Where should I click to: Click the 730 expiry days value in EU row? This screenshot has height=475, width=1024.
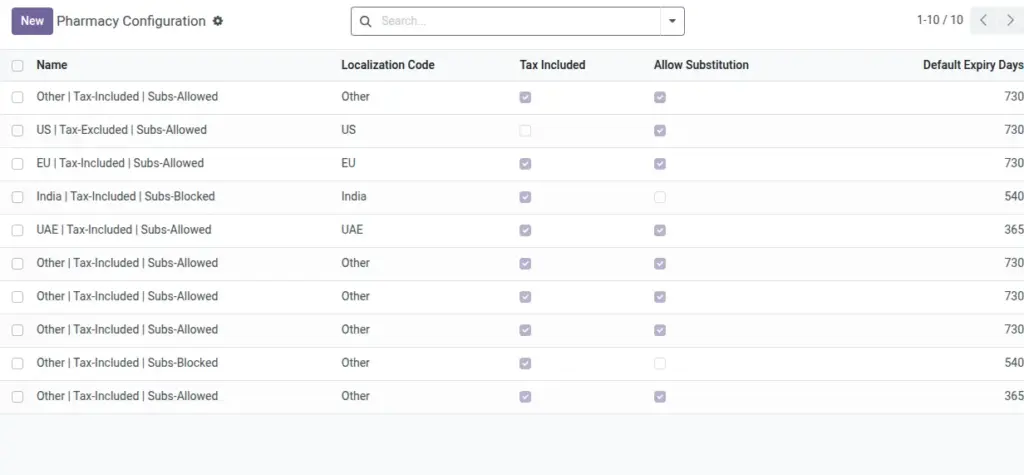pos(1014,163)
